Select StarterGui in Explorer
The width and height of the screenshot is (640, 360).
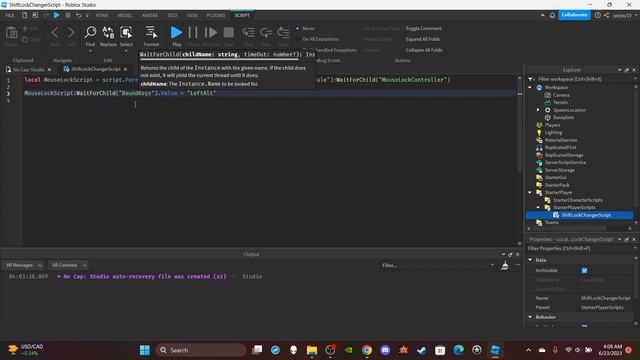(555, 178)
